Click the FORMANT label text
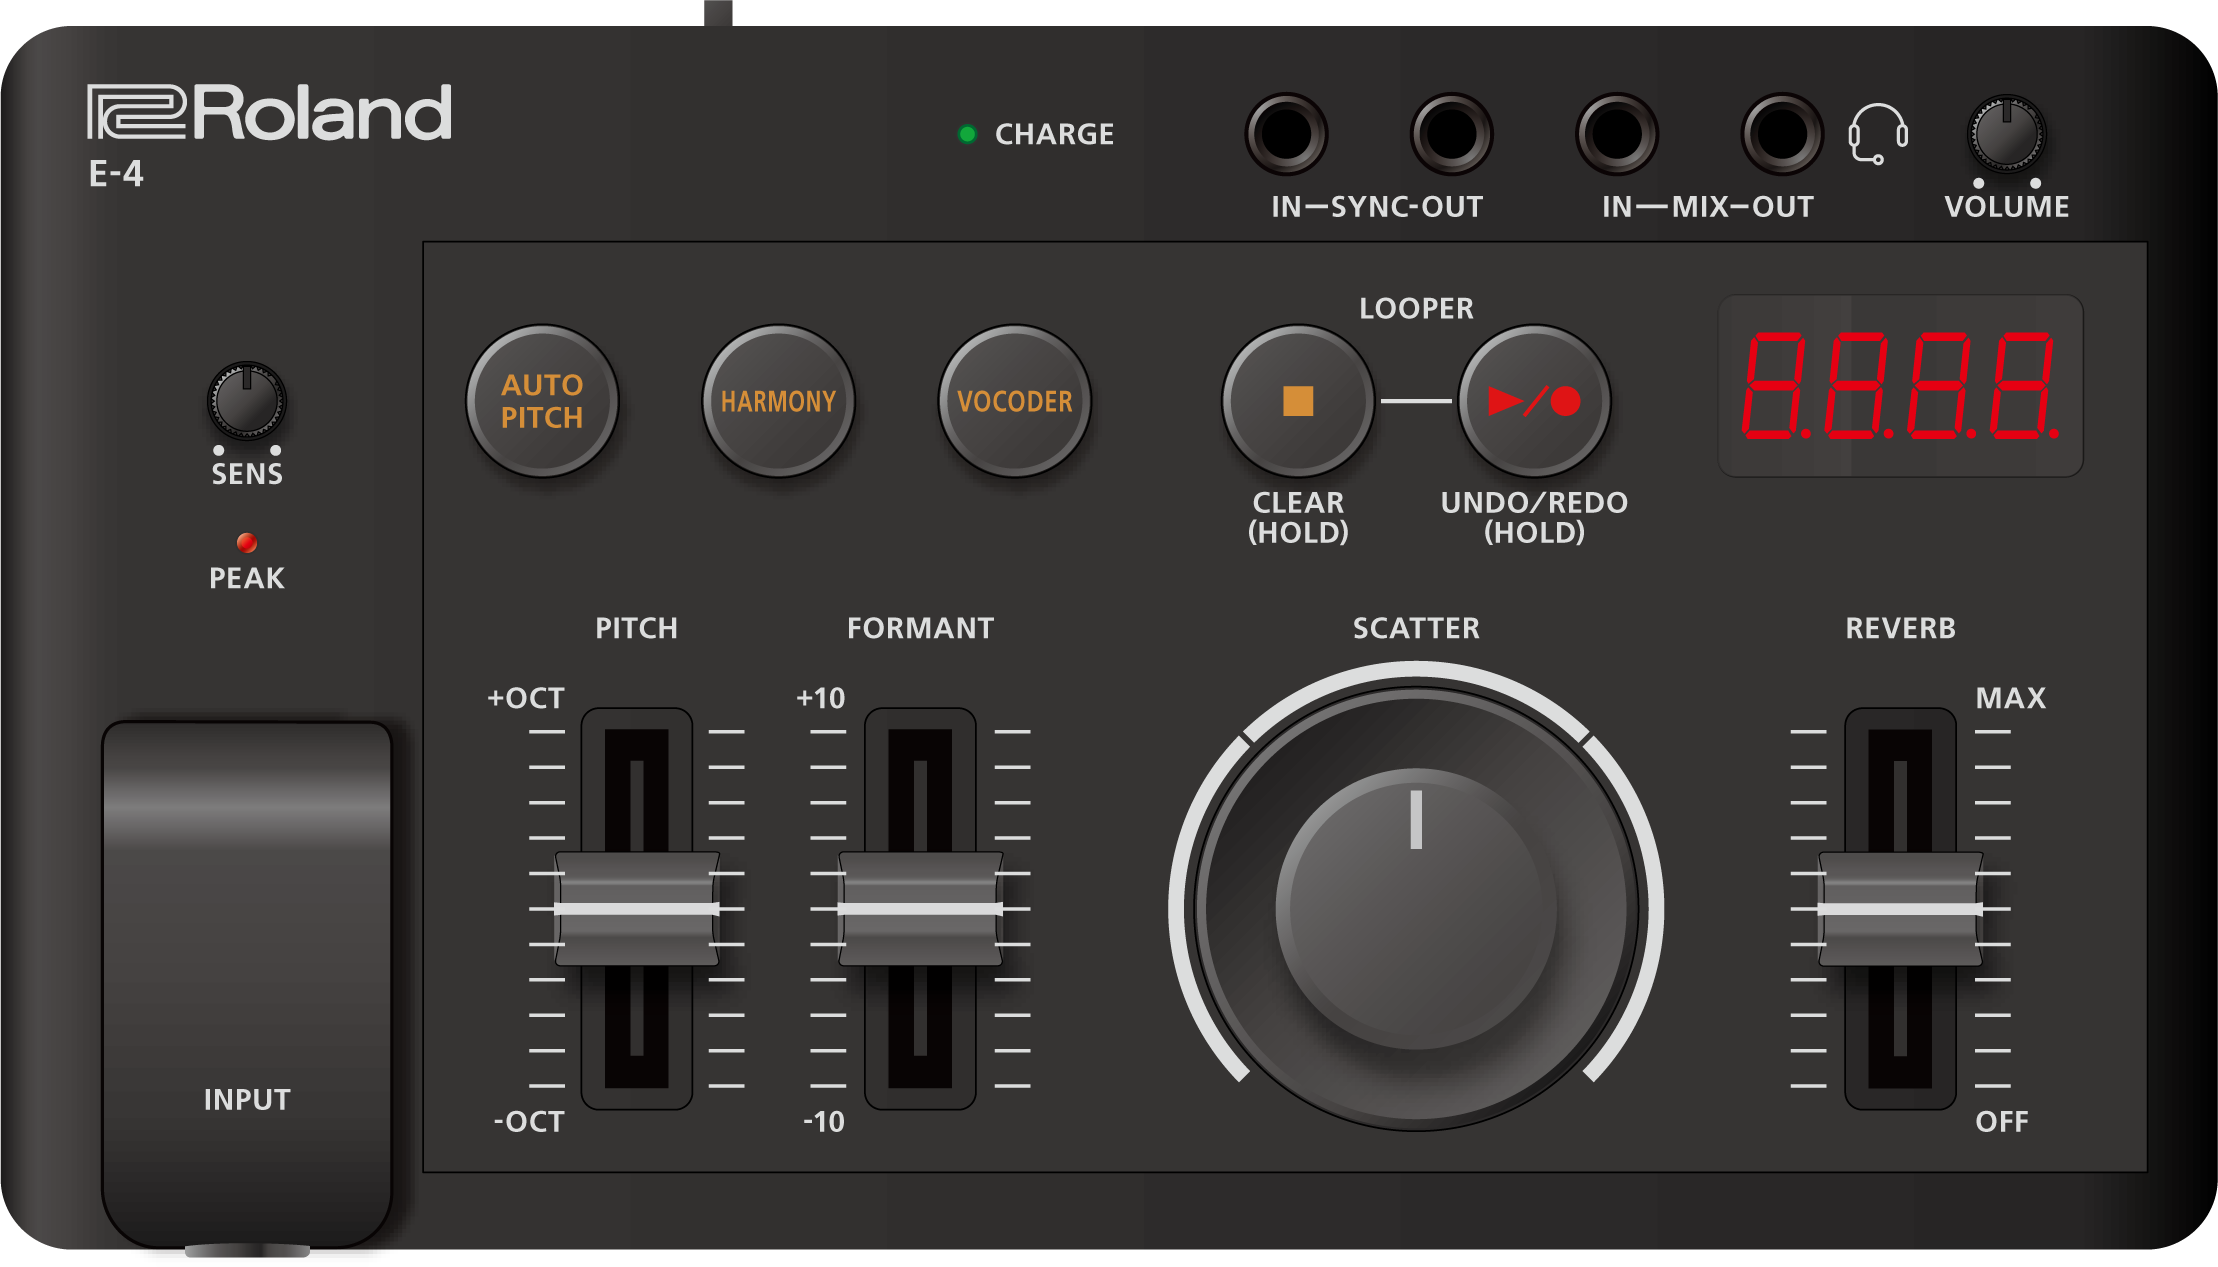Viewport: 2218px width, 1267px height. coord(920,628)
